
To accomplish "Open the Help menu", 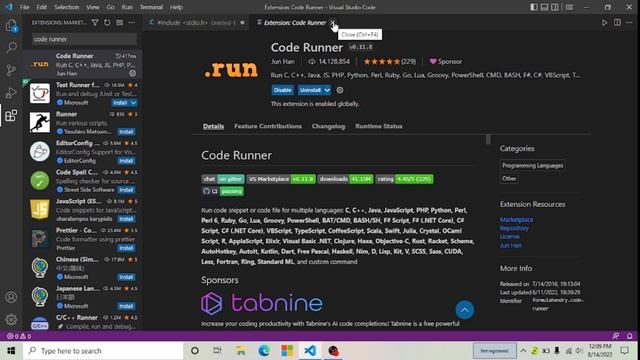I will 176,7.
